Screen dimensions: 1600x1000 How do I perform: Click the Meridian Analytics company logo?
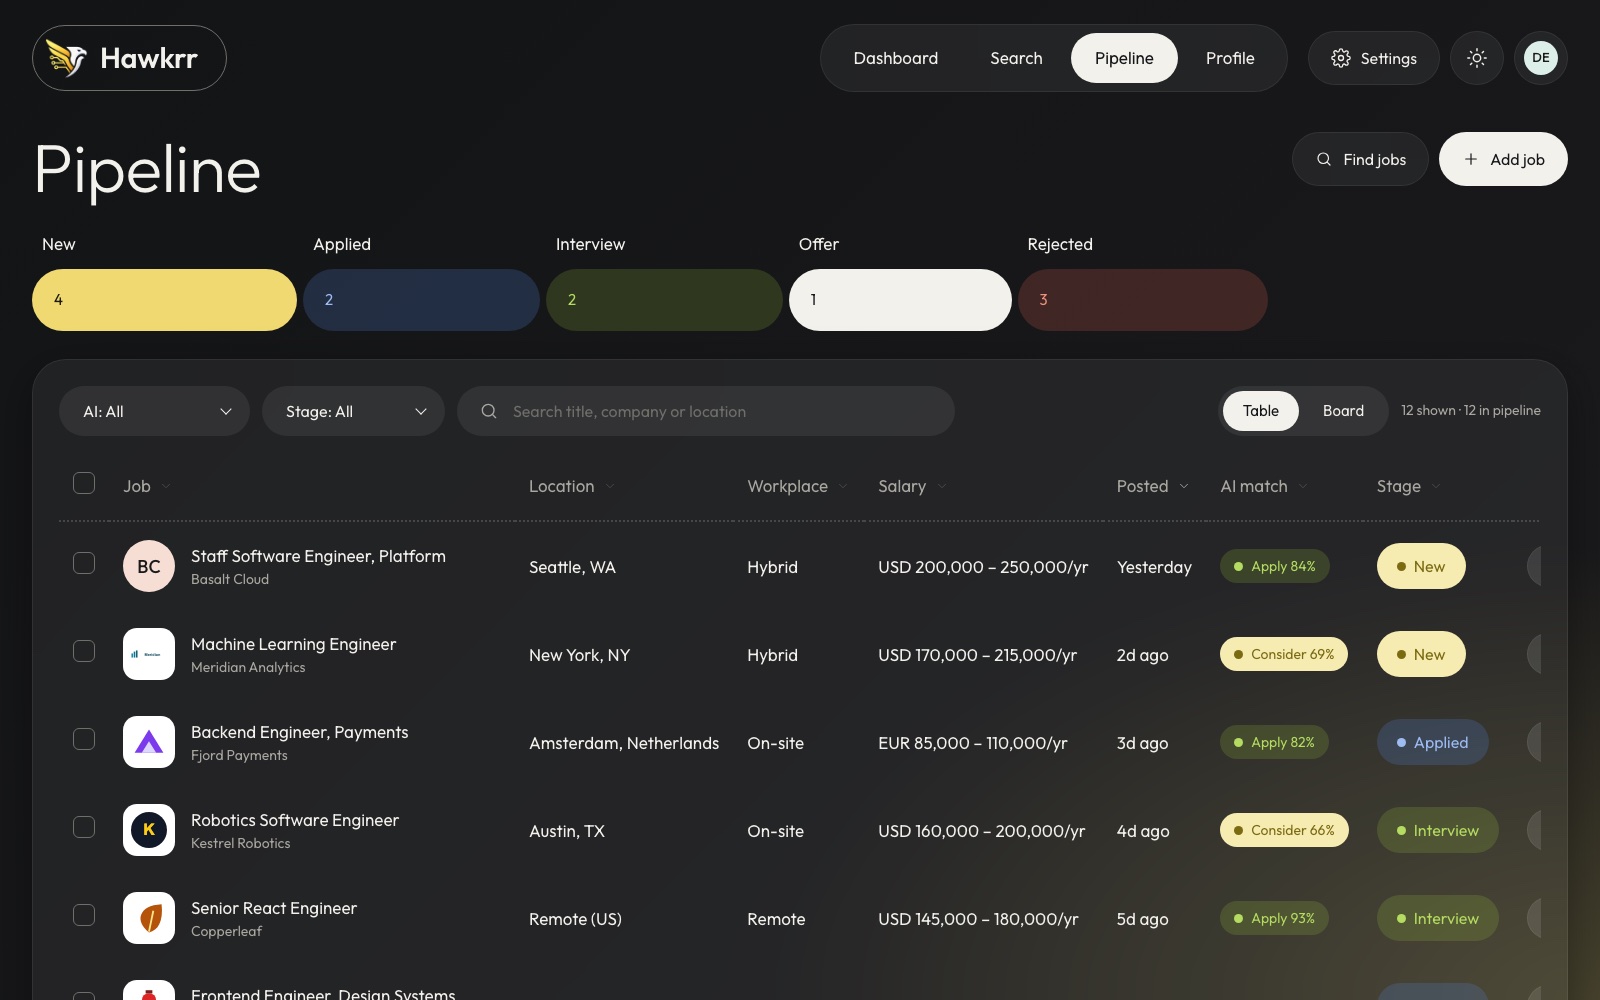tap(149, 654)
